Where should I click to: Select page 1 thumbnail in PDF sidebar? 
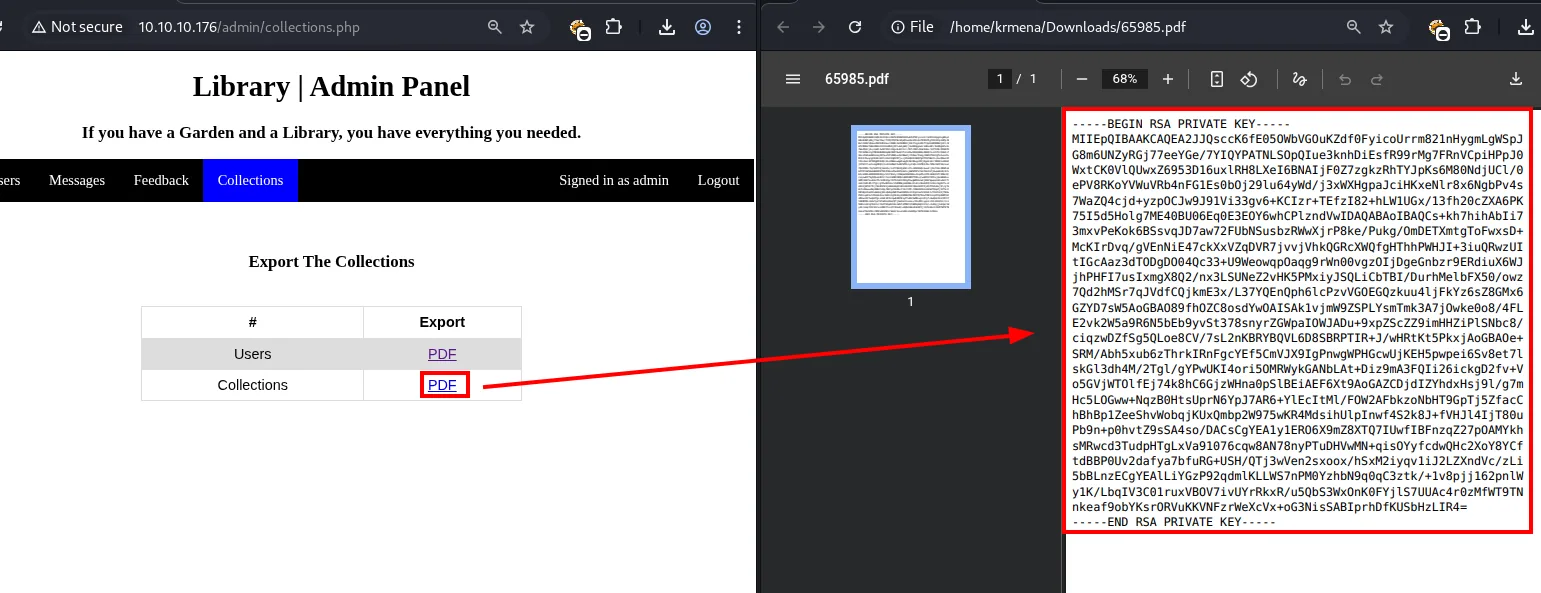910,206
